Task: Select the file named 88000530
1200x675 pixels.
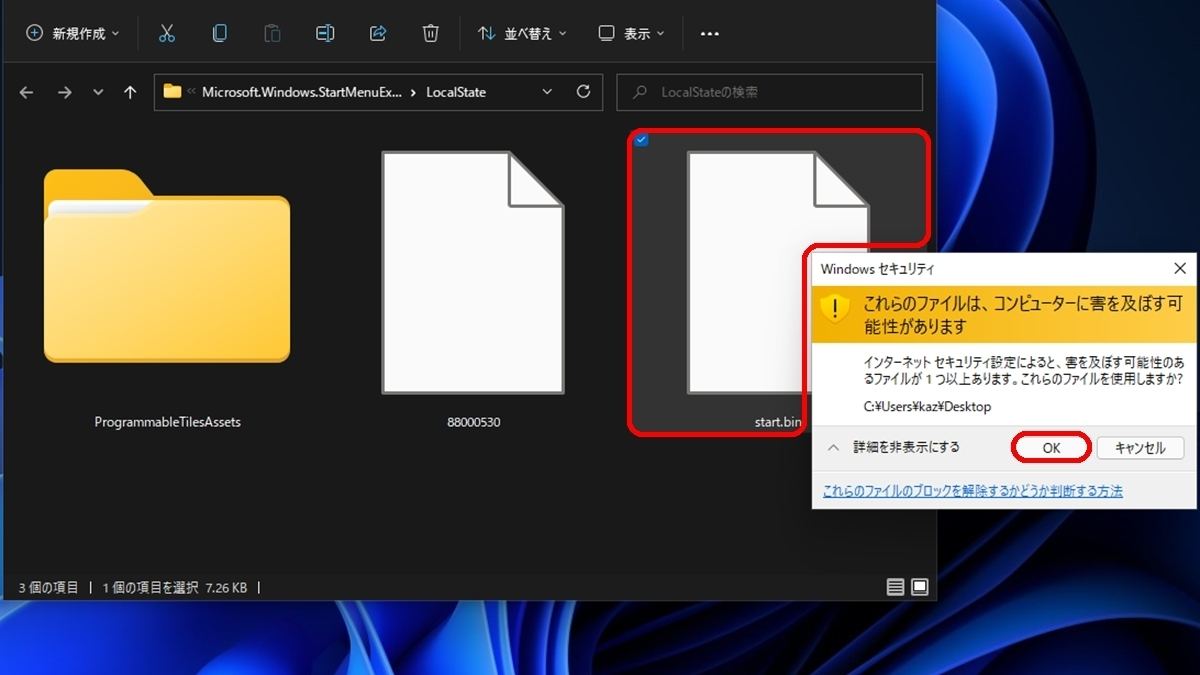Action: 473,271
